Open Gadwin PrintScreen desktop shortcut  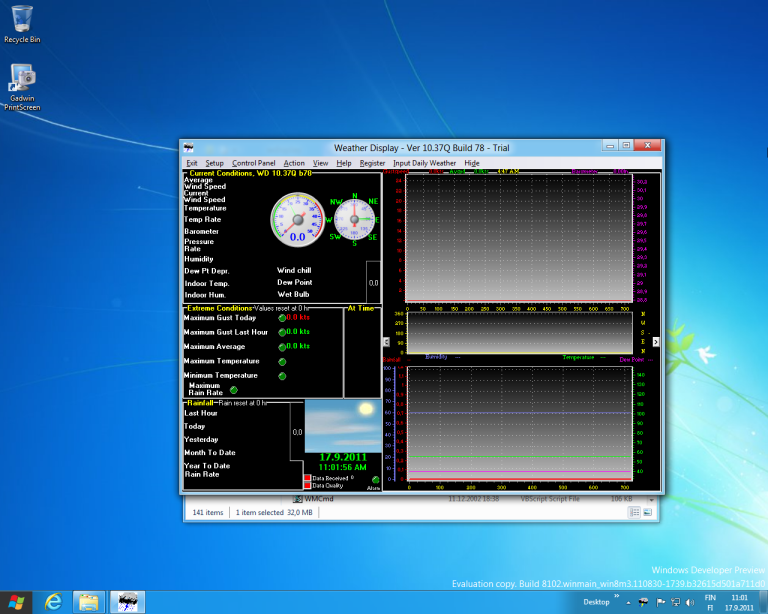click(x=22, y=87)
